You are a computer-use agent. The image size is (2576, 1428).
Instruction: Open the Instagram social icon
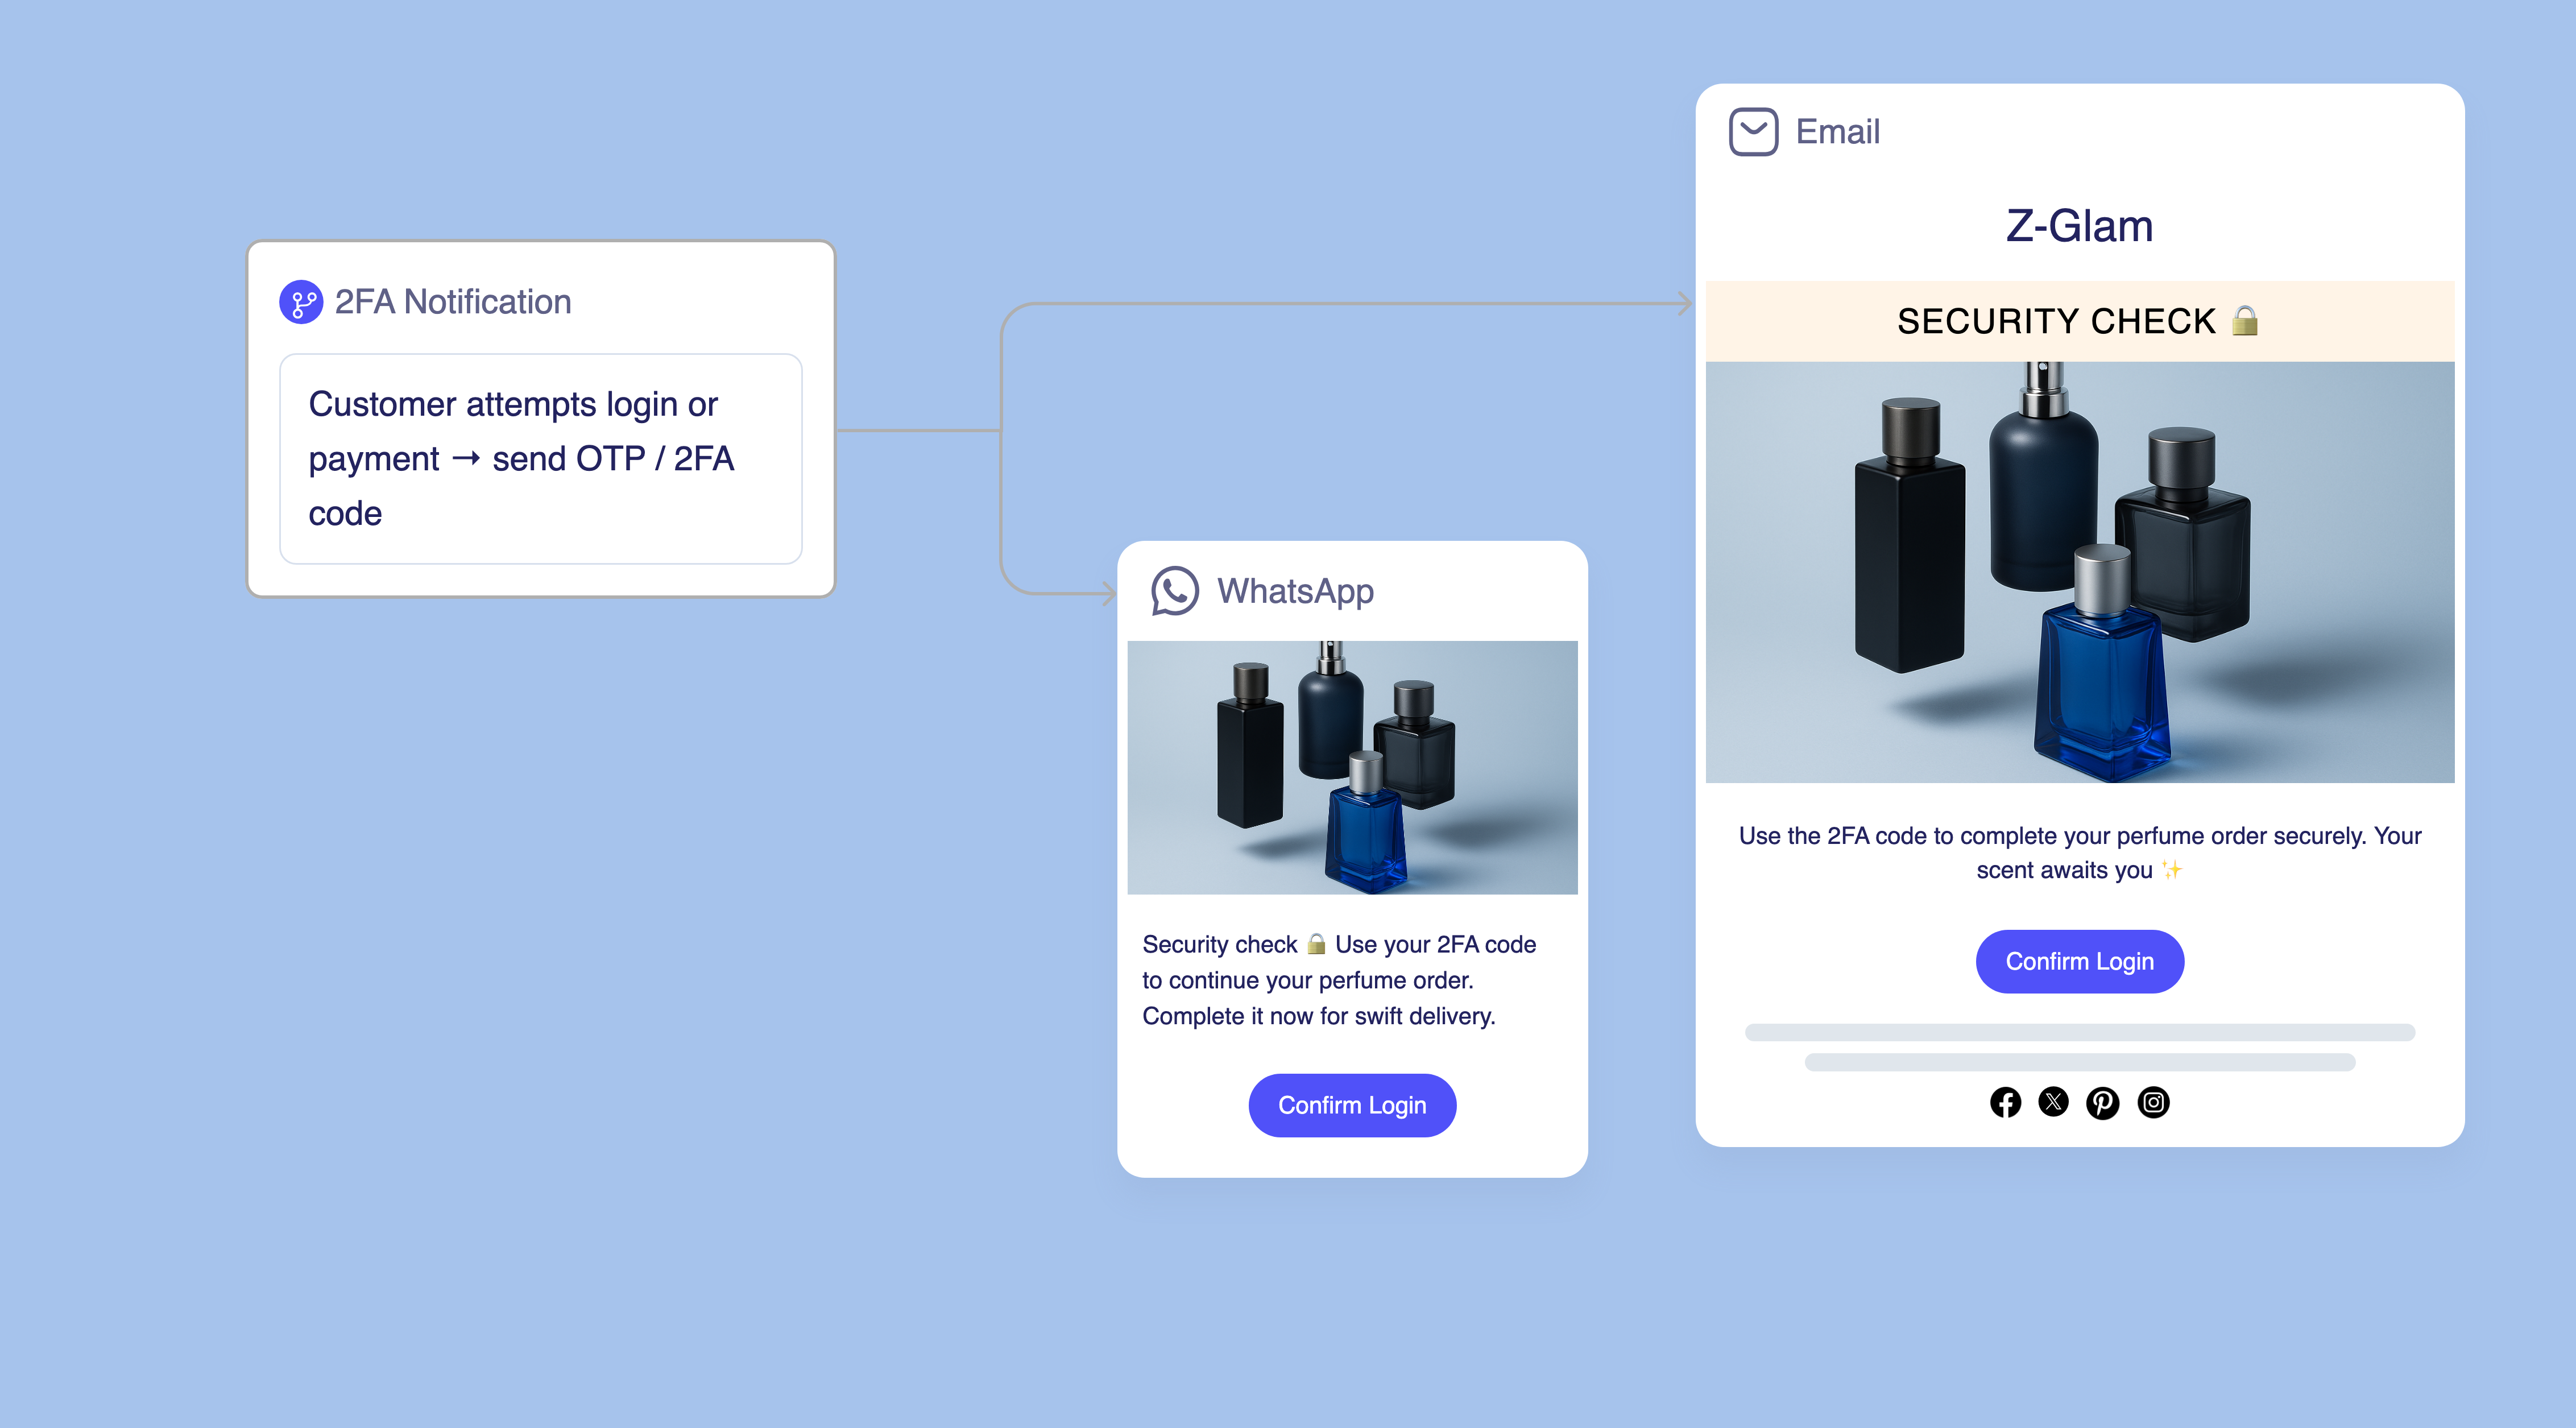tap(2153, 1102)
